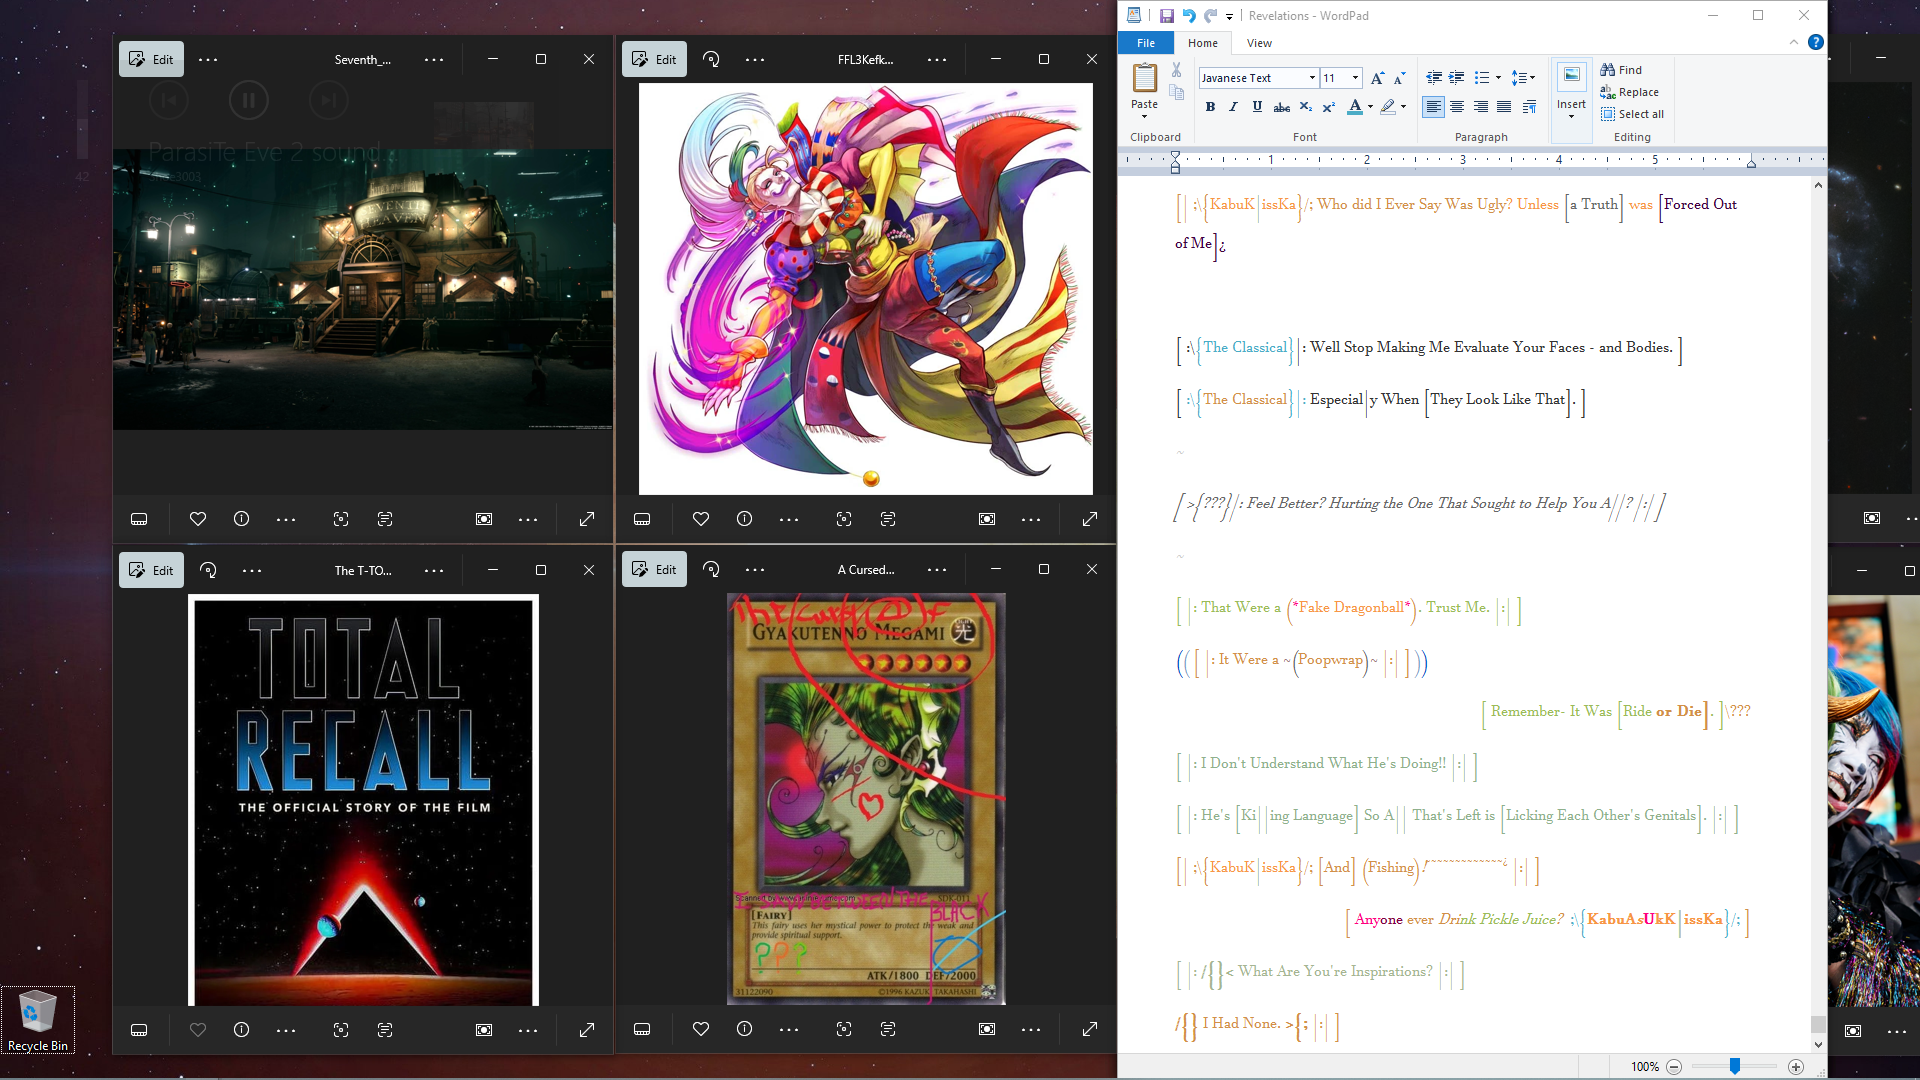Toggle bold formatting
Screen dimensions: 1920x1080
click(1210, 107)
